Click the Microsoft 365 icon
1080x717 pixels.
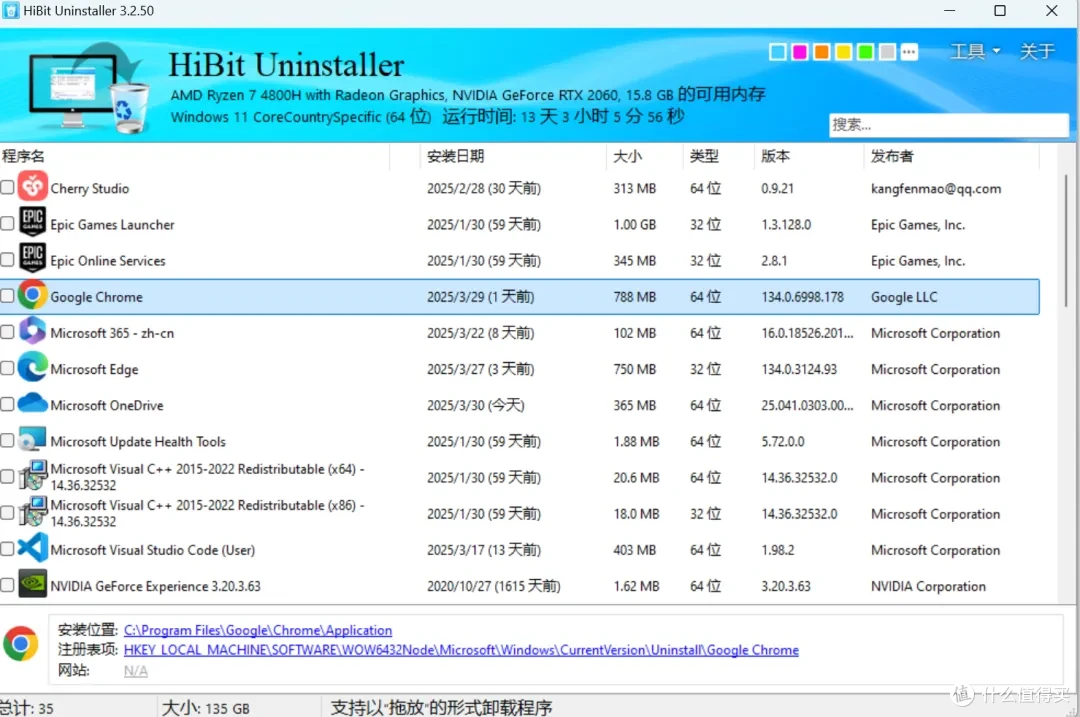coord(32,331)
